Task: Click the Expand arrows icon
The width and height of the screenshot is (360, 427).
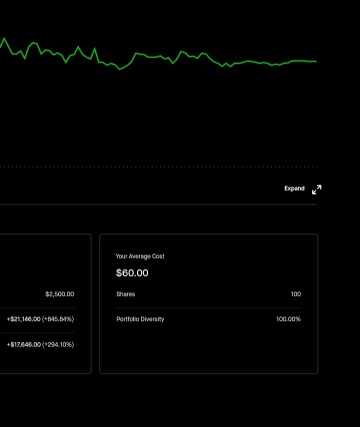Action: (x=317, y=189)
